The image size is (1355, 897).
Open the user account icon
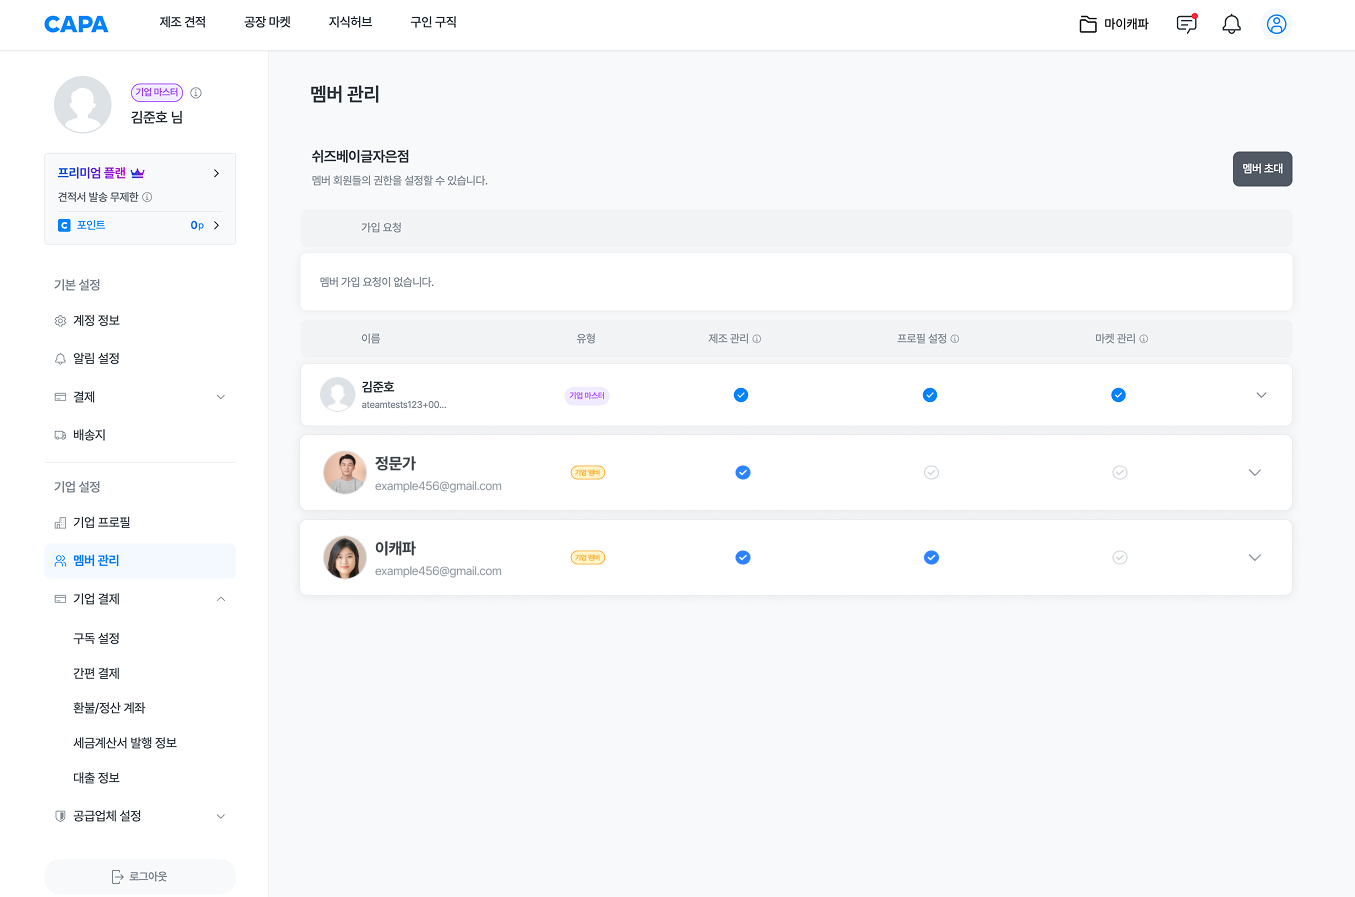(x=1276, y=24)
